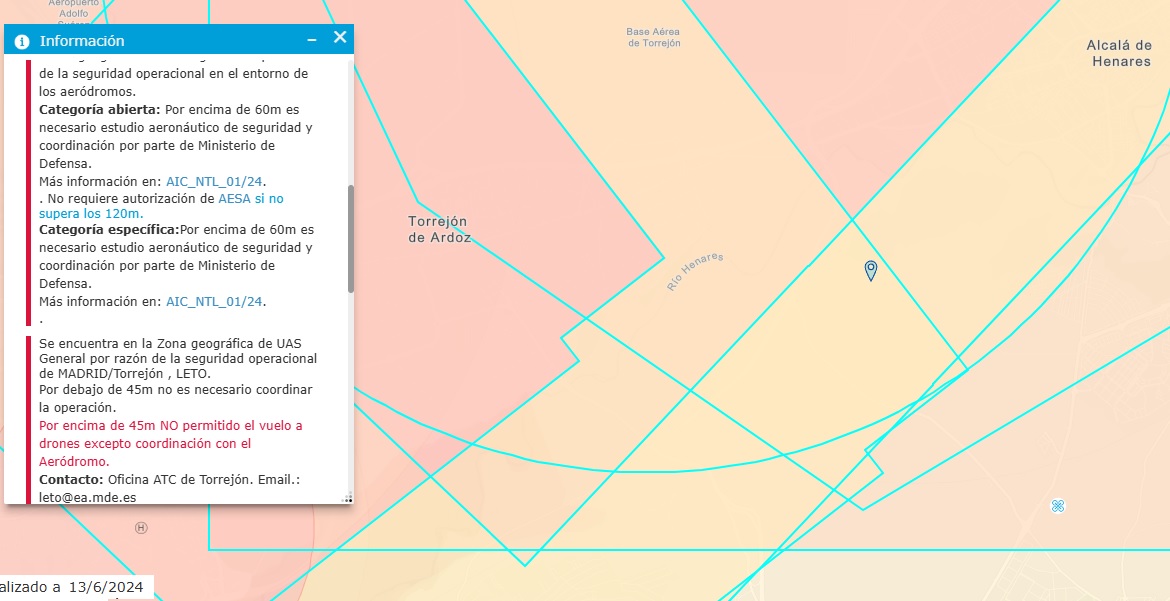Click the blue drone marker icon
The width and height of the screenshot is (1170, 601).
(1058, 506)
